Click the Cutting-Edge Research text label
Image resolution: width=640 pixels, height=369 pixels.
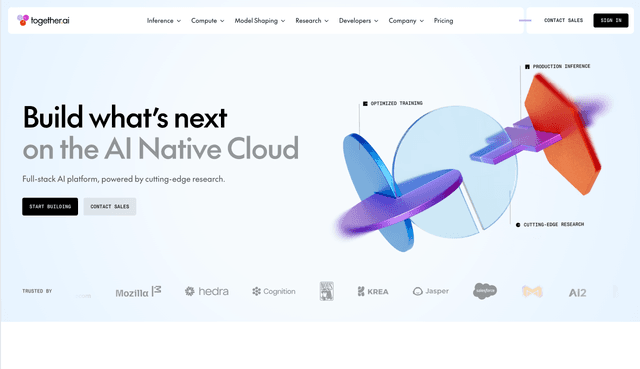(553, 225)
